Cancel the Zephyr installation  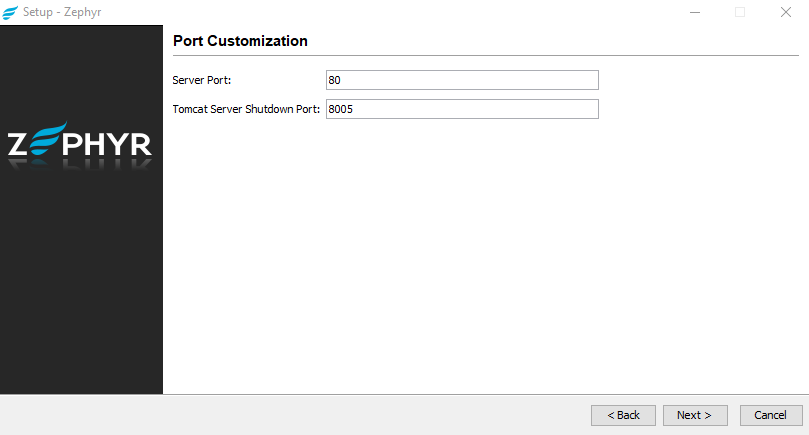tap(770, 415)
